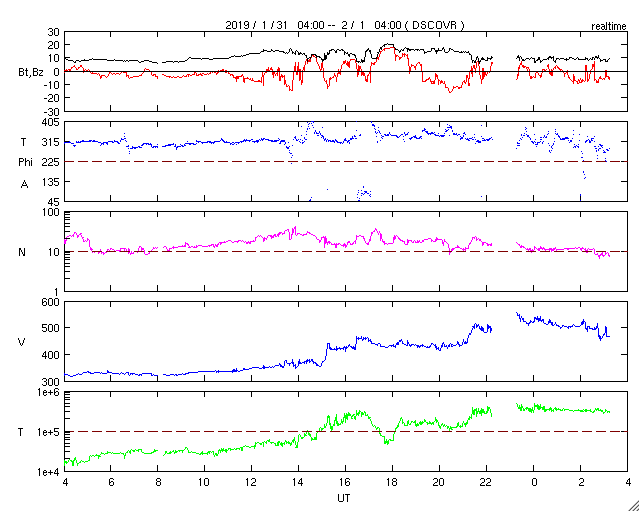Click the 'Bt,Bz' axis label
Viewport: 640px width, 512px height.
point(31,74)
